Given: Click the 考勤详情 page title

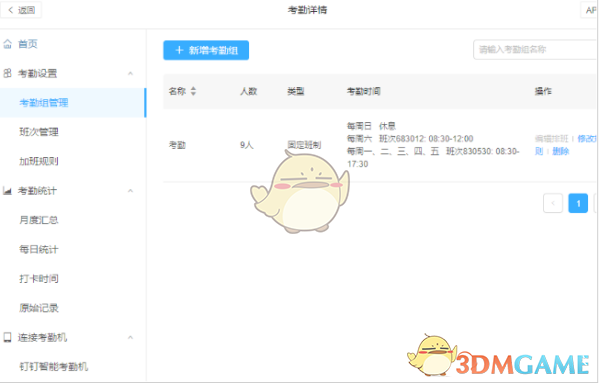Looking at the screenshot, I should pos(307,10).
